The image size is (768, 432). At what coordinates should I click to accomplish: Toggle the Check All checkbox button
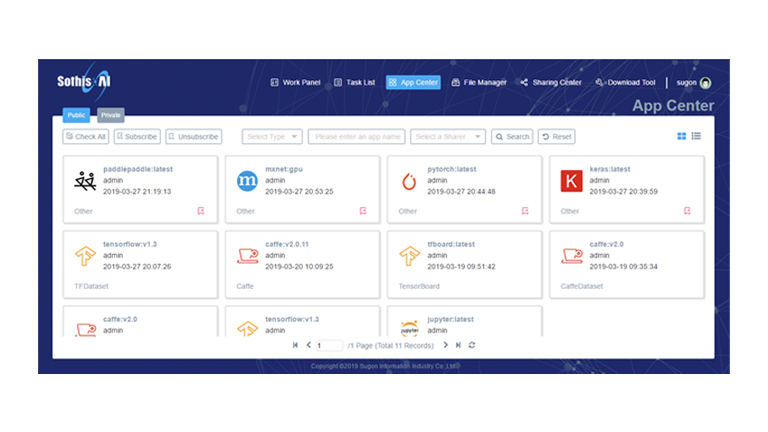pyautogui.click(x=86, y=136)
